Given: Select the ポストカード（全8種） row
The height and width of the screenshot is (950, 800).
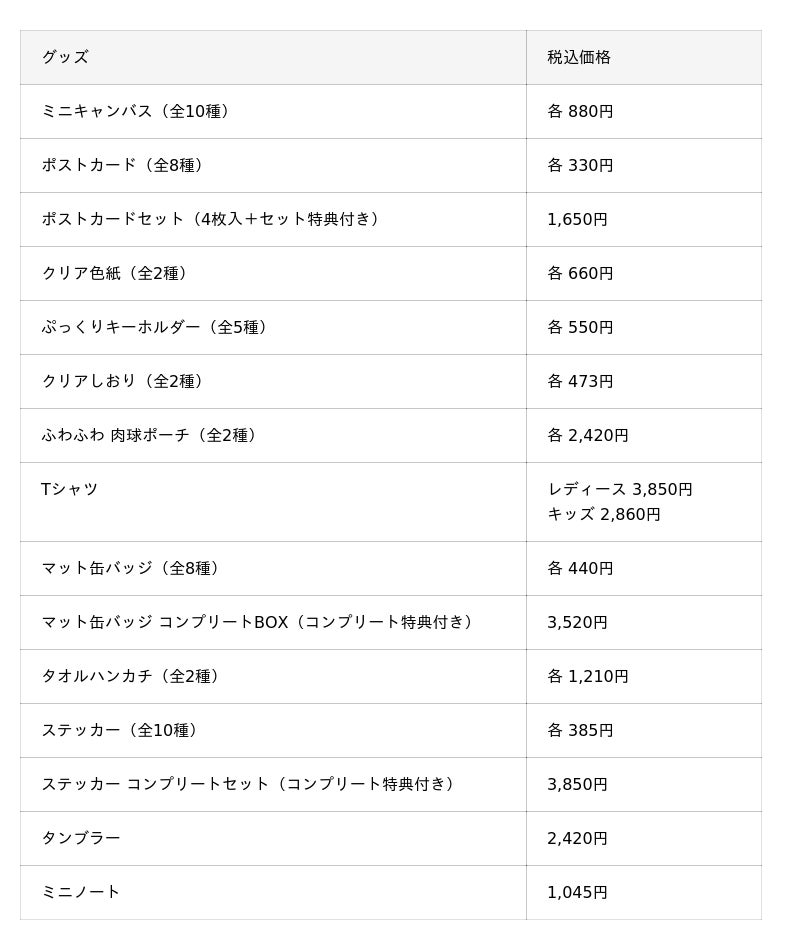Looking at the screenshot, I should [391, 165].
